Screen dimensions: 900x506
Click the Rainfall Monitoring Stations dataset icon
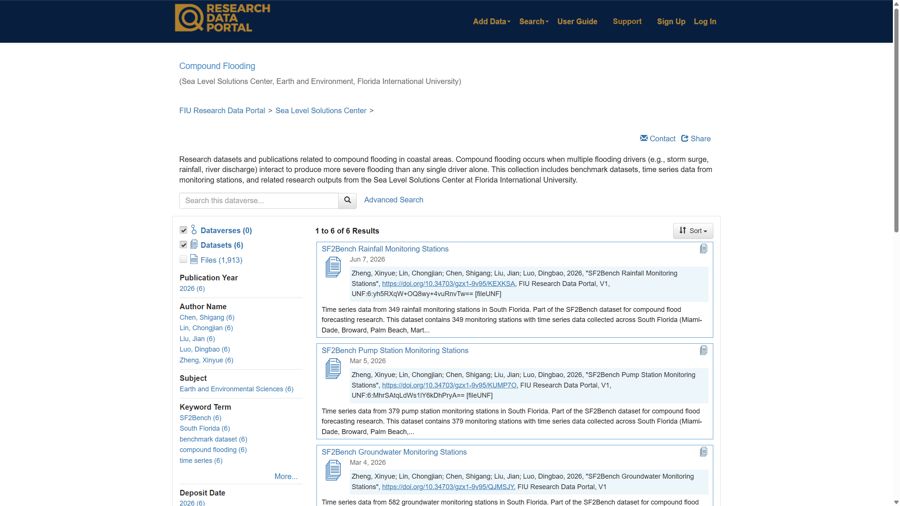[x=333, y=267]
